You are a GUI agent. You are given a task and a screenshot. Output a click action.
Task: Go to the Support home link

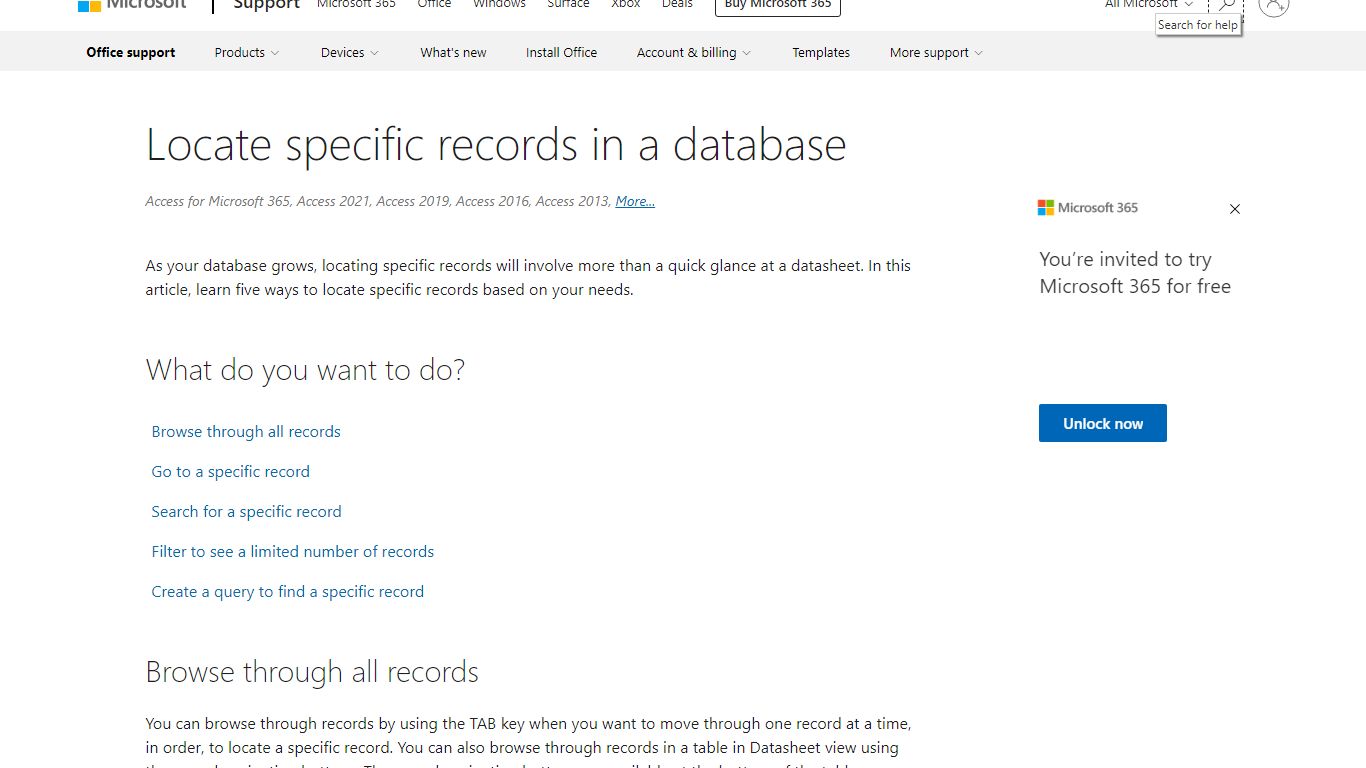click(267, 5)
